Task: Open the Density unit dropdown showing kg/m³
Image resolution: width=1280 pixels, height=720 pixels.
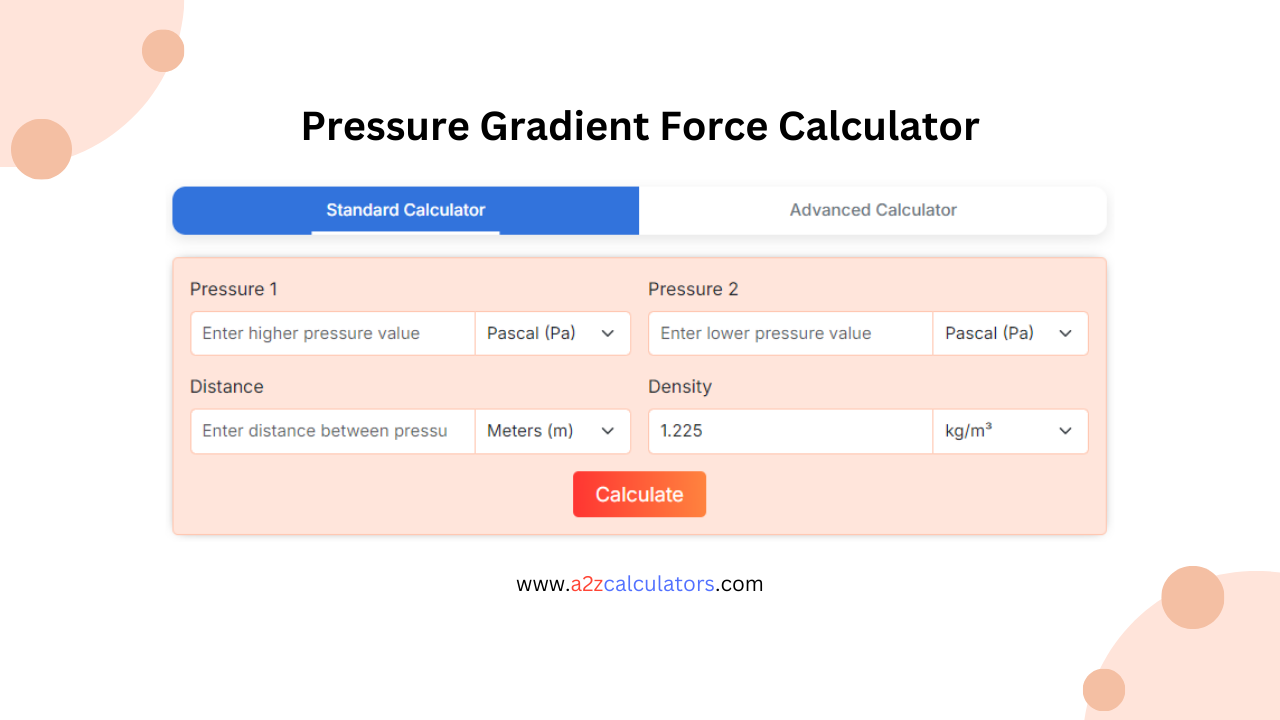Action: (1010, 431)
